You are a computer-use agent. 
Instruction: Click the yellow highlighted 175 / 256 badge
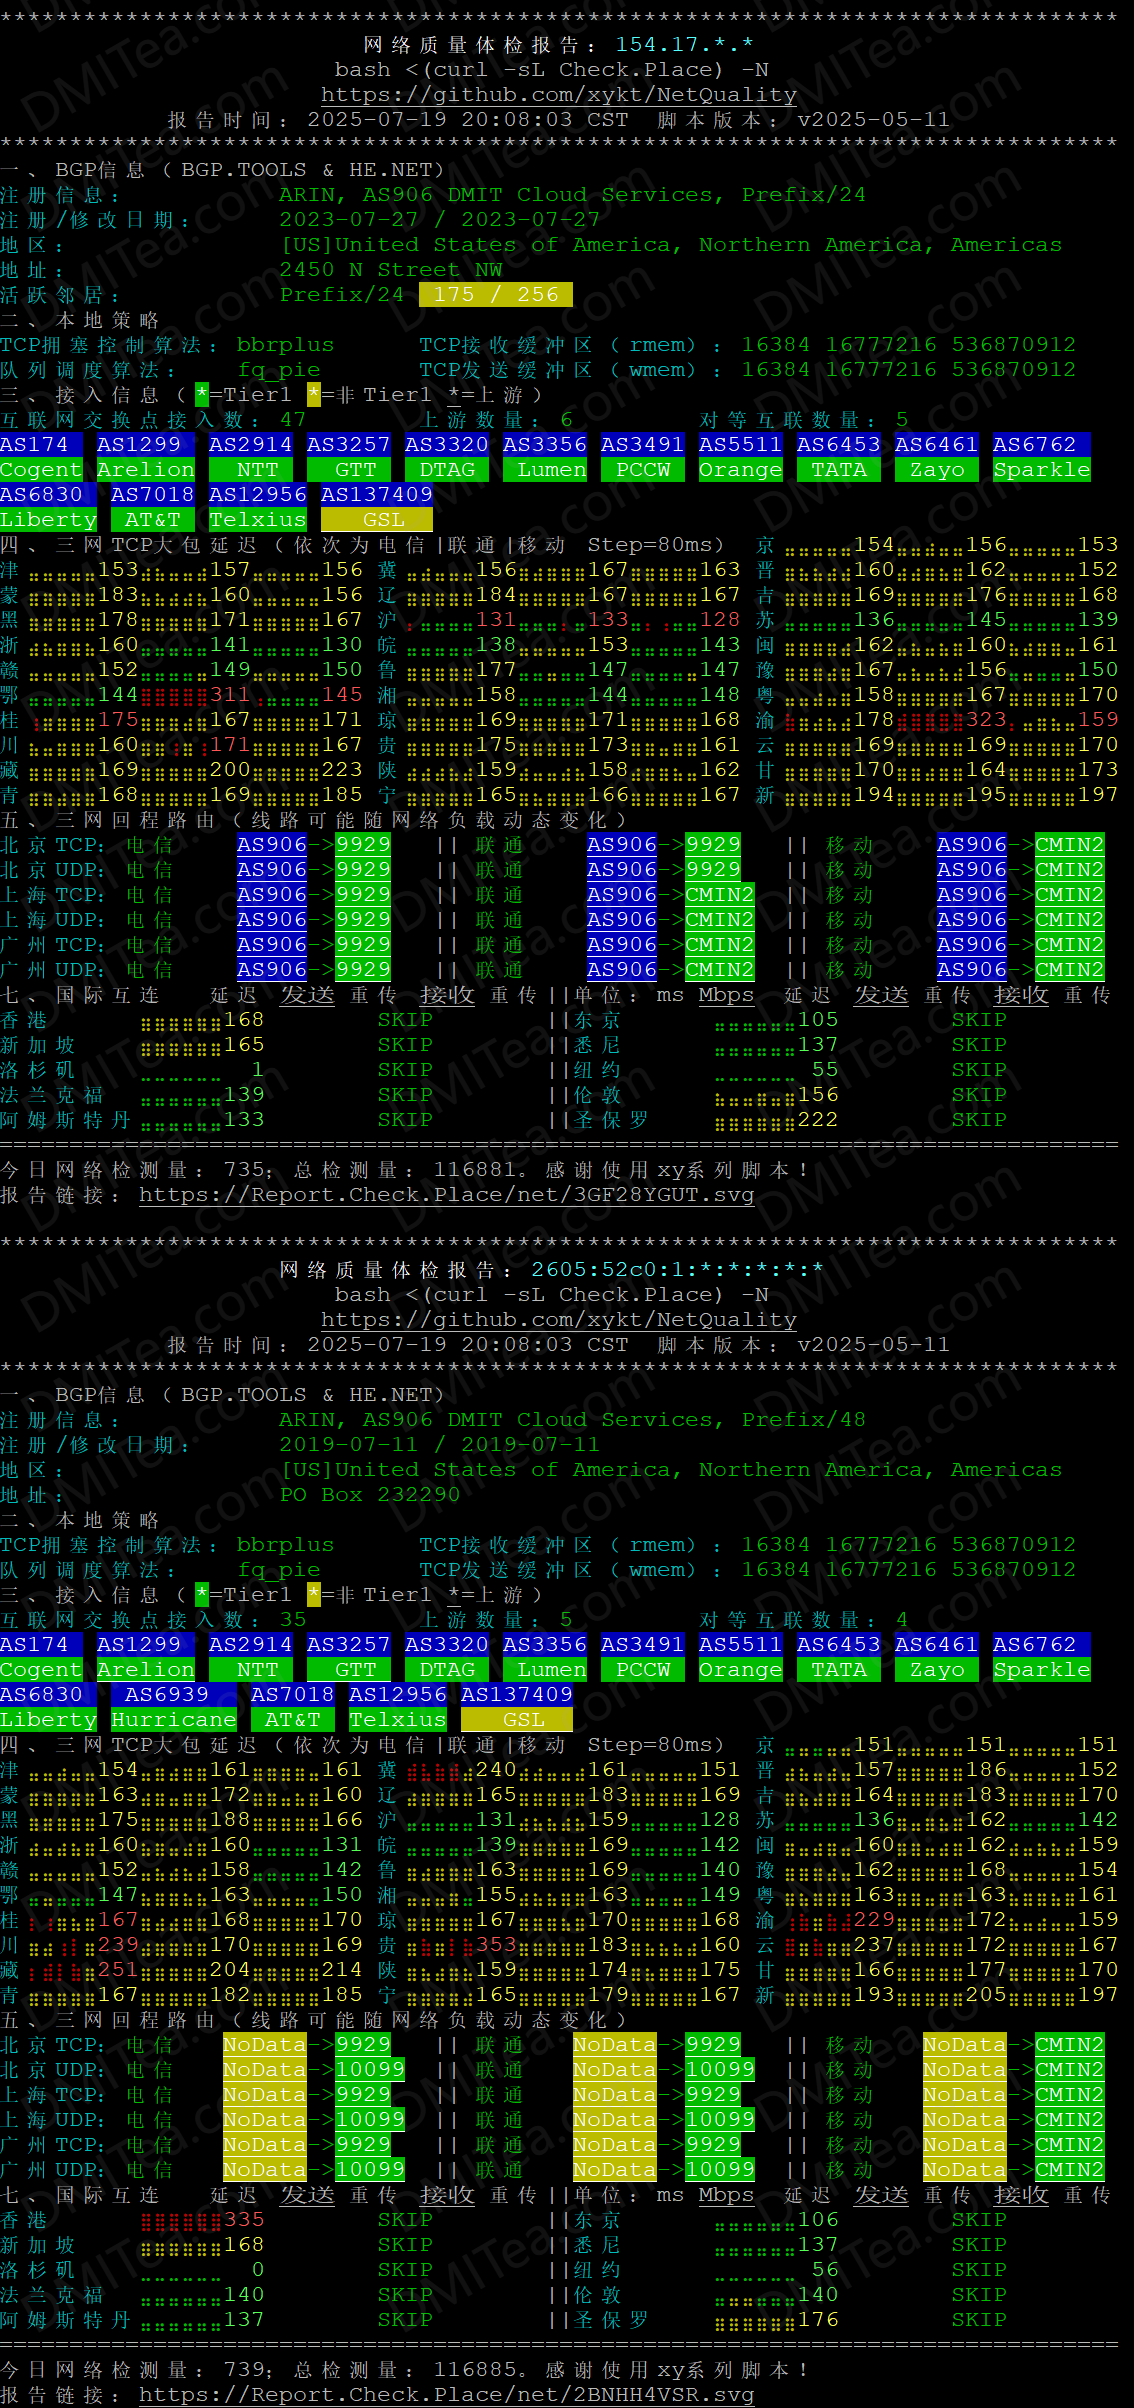[x=496, y=295]
